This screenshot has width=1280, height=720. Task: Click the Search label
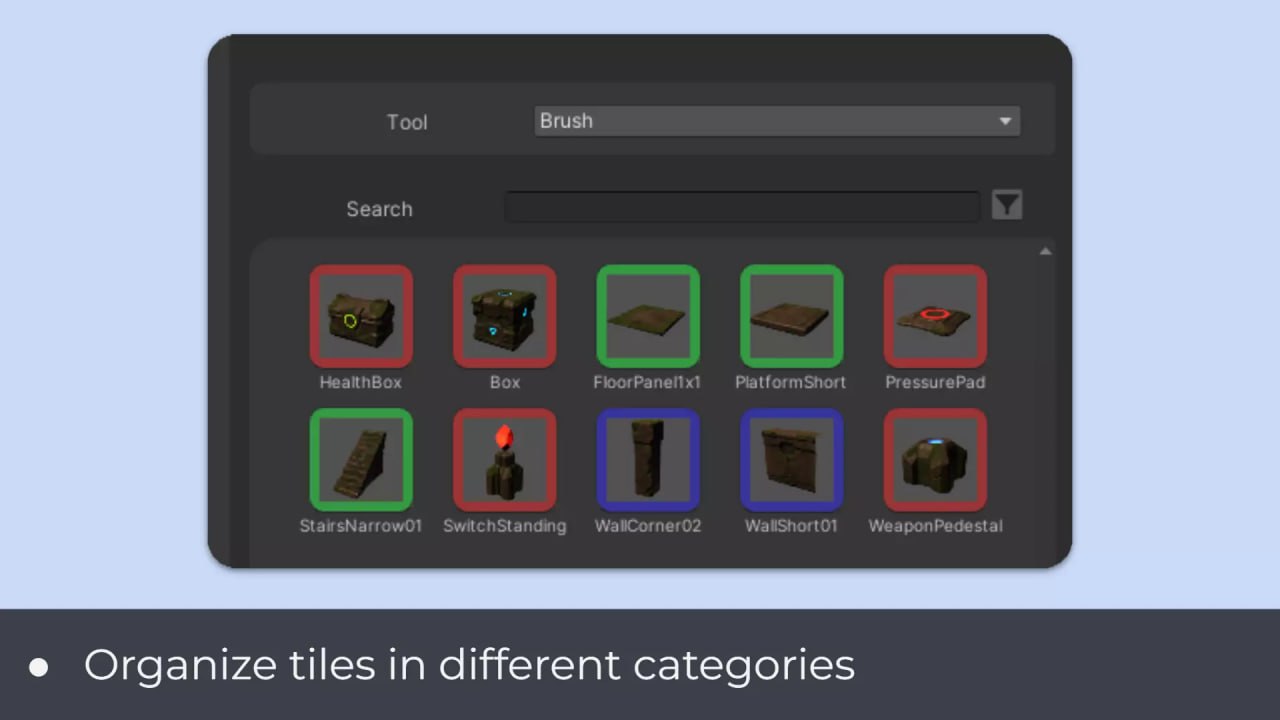(379, 209)
